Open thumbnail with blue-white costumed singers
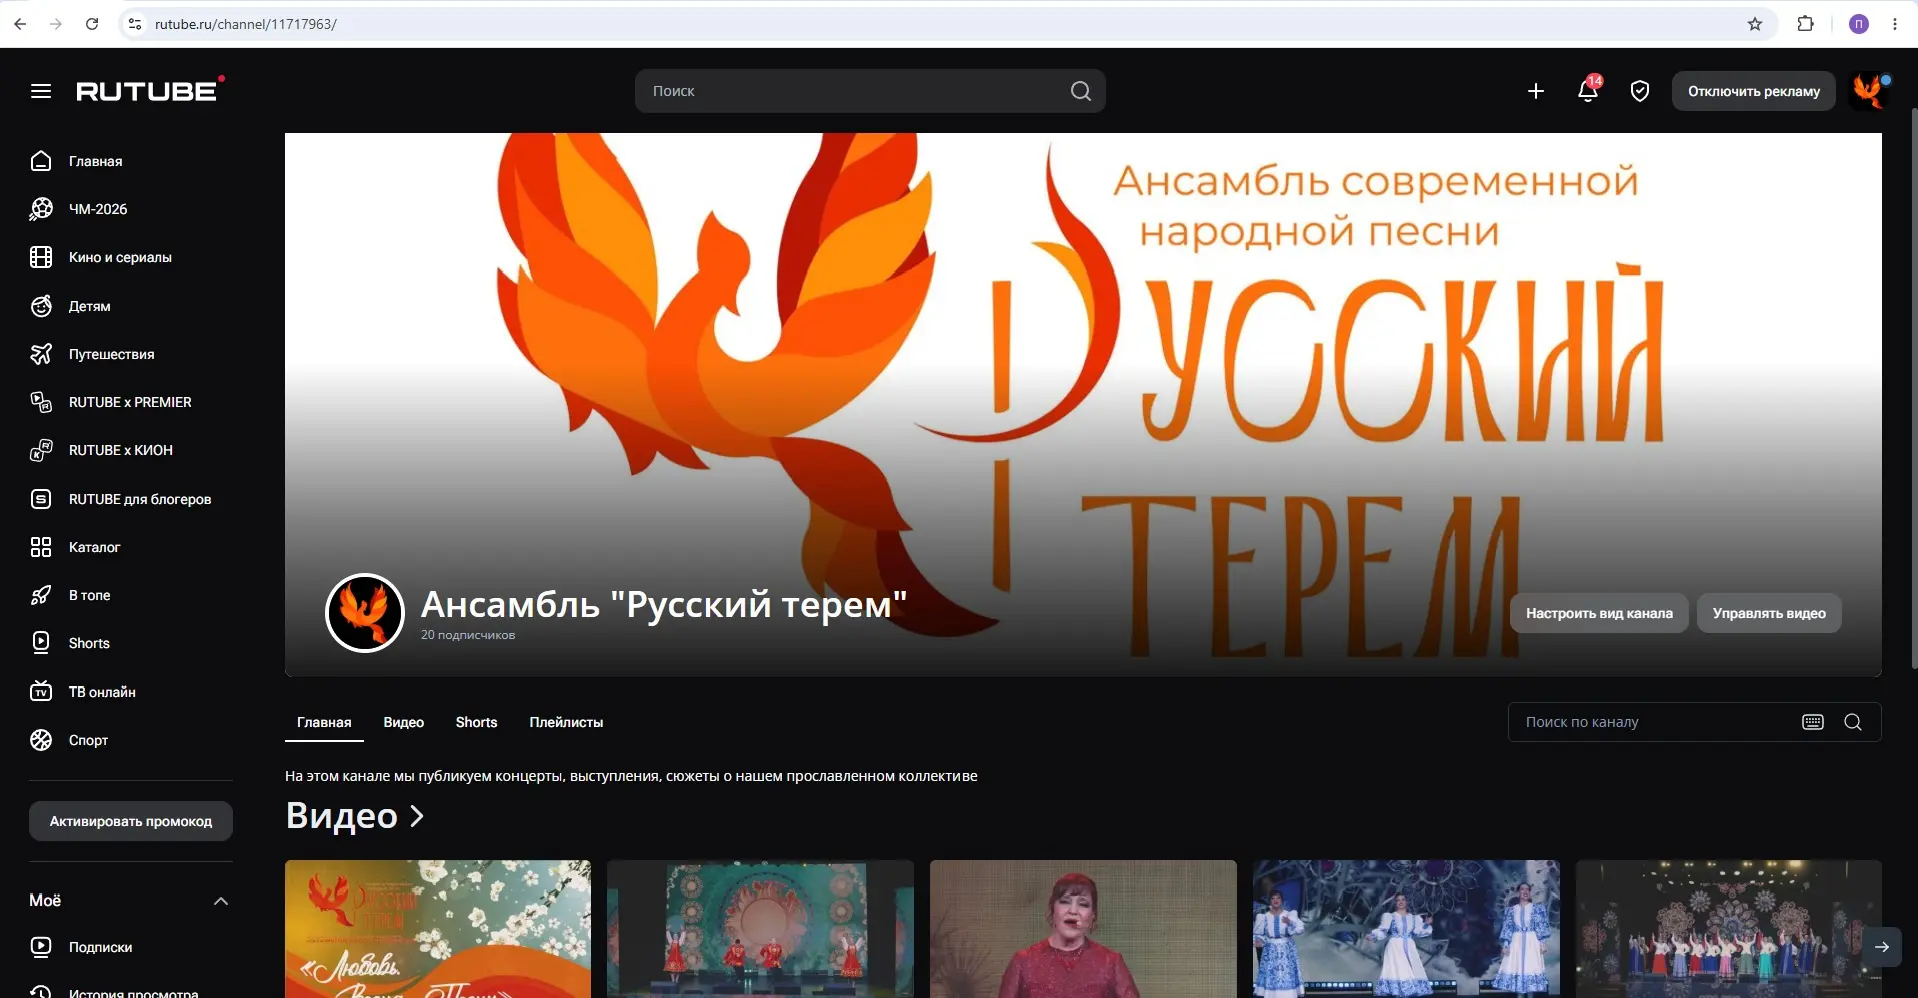This screenshot has height=998, width=1918. (1406, 929)
